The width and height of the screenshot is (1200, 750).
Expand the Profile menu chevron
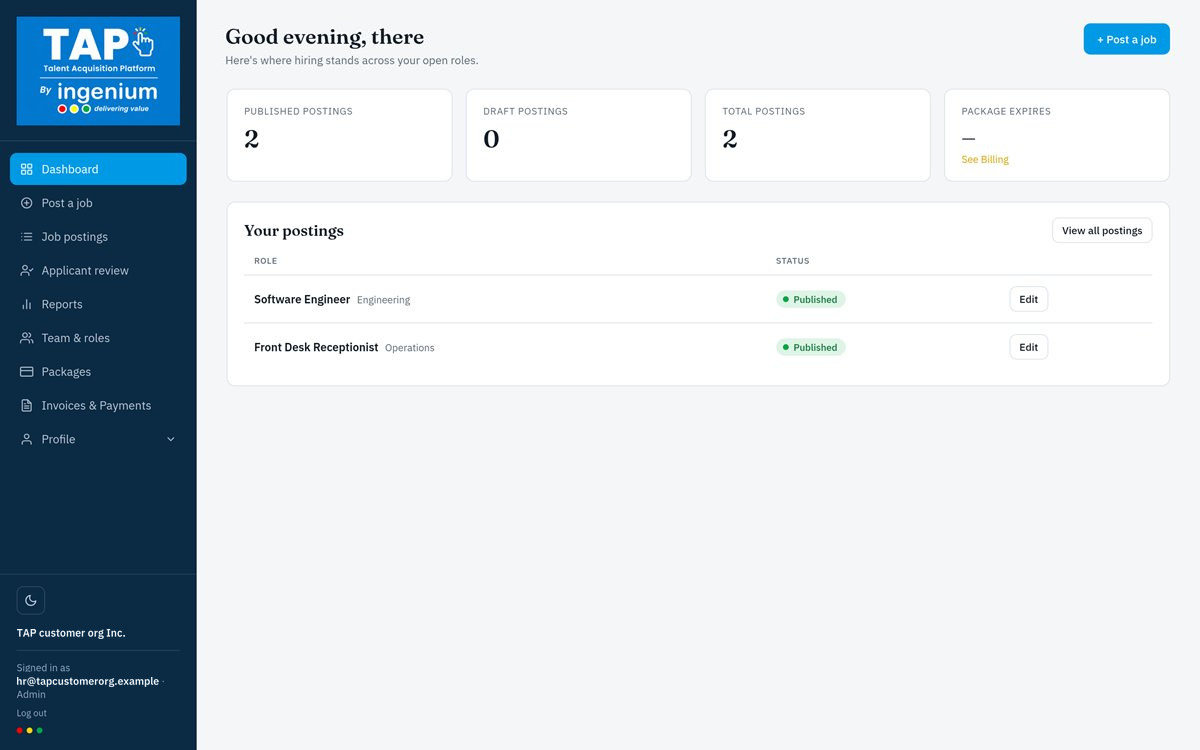[170, 439]
